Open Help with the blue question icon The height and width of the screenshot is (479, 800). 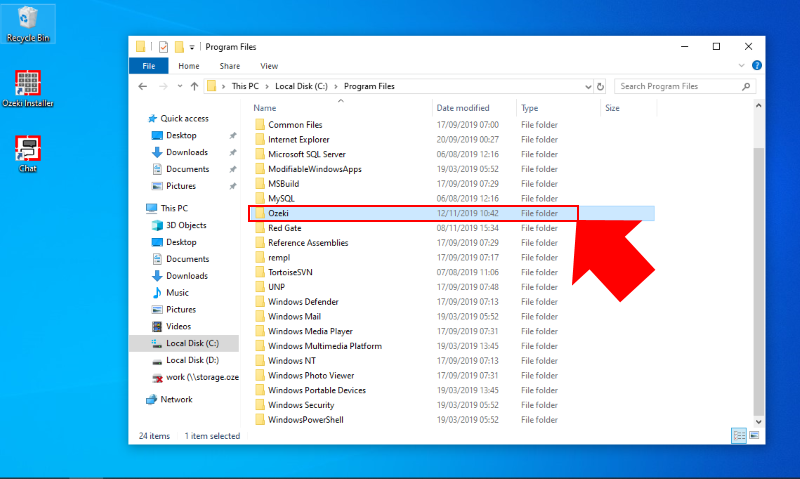757,65
